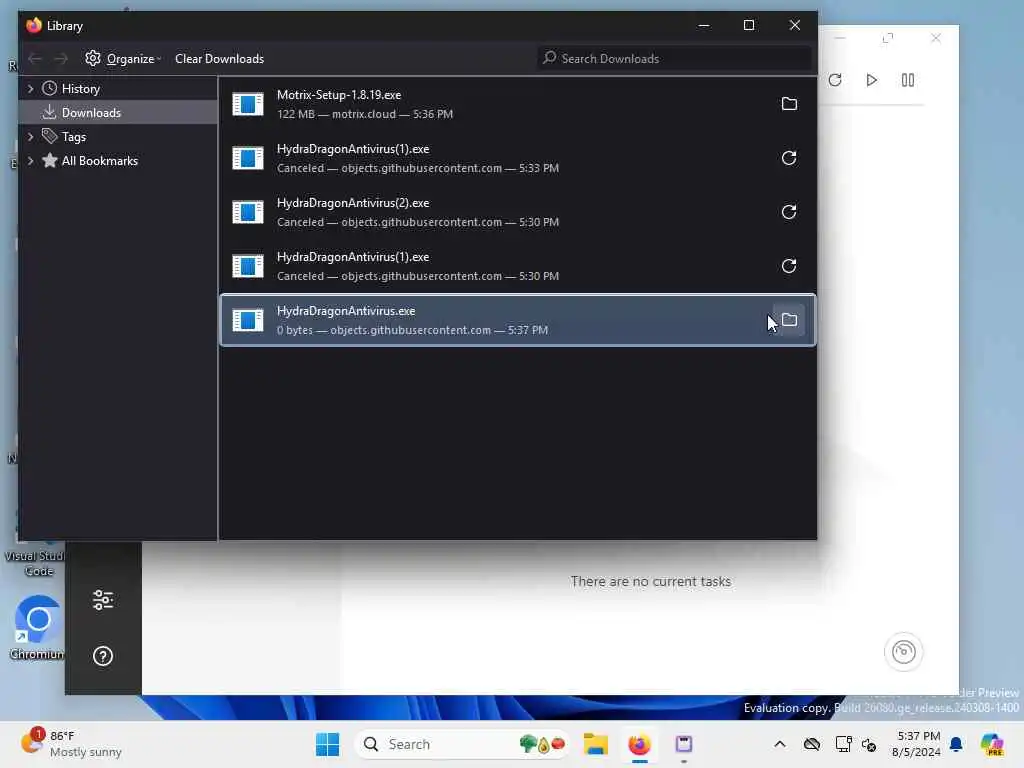Click the HydraDragonAntivirus(2).exe file type icon
The height and width of the screenshot is (768, 1024).
click(x=248, y=212)
